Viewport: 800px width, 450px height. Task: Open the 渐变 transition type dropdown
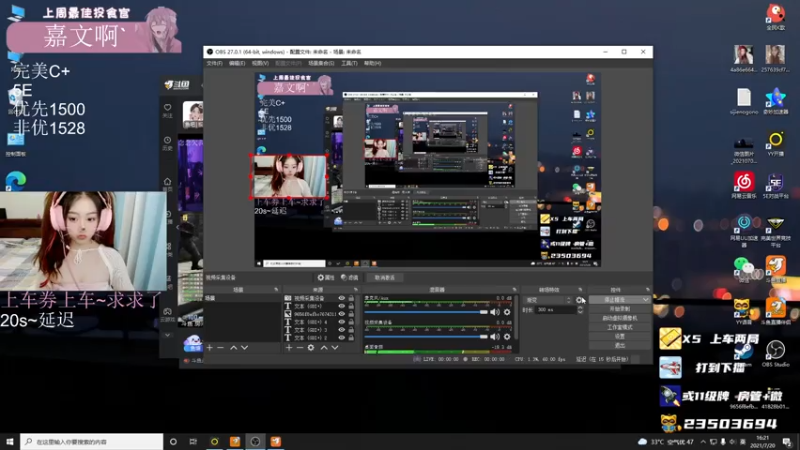pyautogui.click(x=547, y=300)
